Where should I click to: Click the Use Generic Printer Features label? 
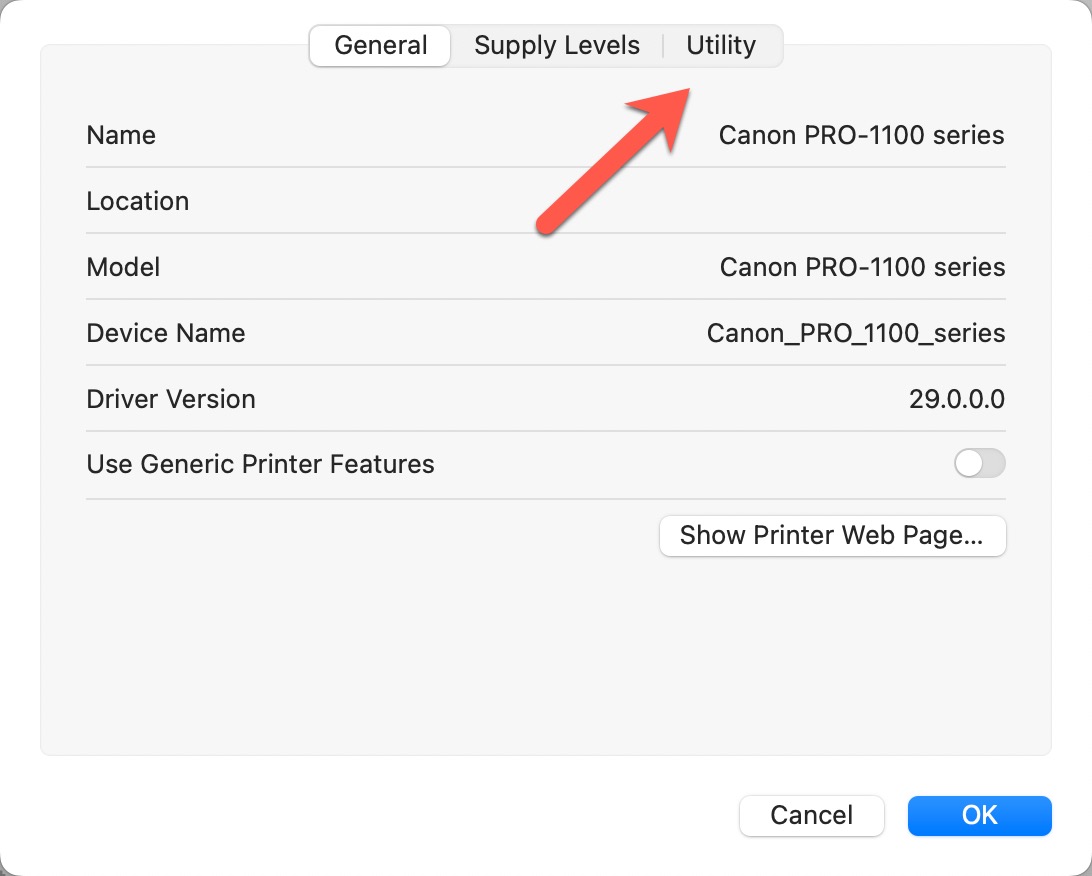pos(260,464)
